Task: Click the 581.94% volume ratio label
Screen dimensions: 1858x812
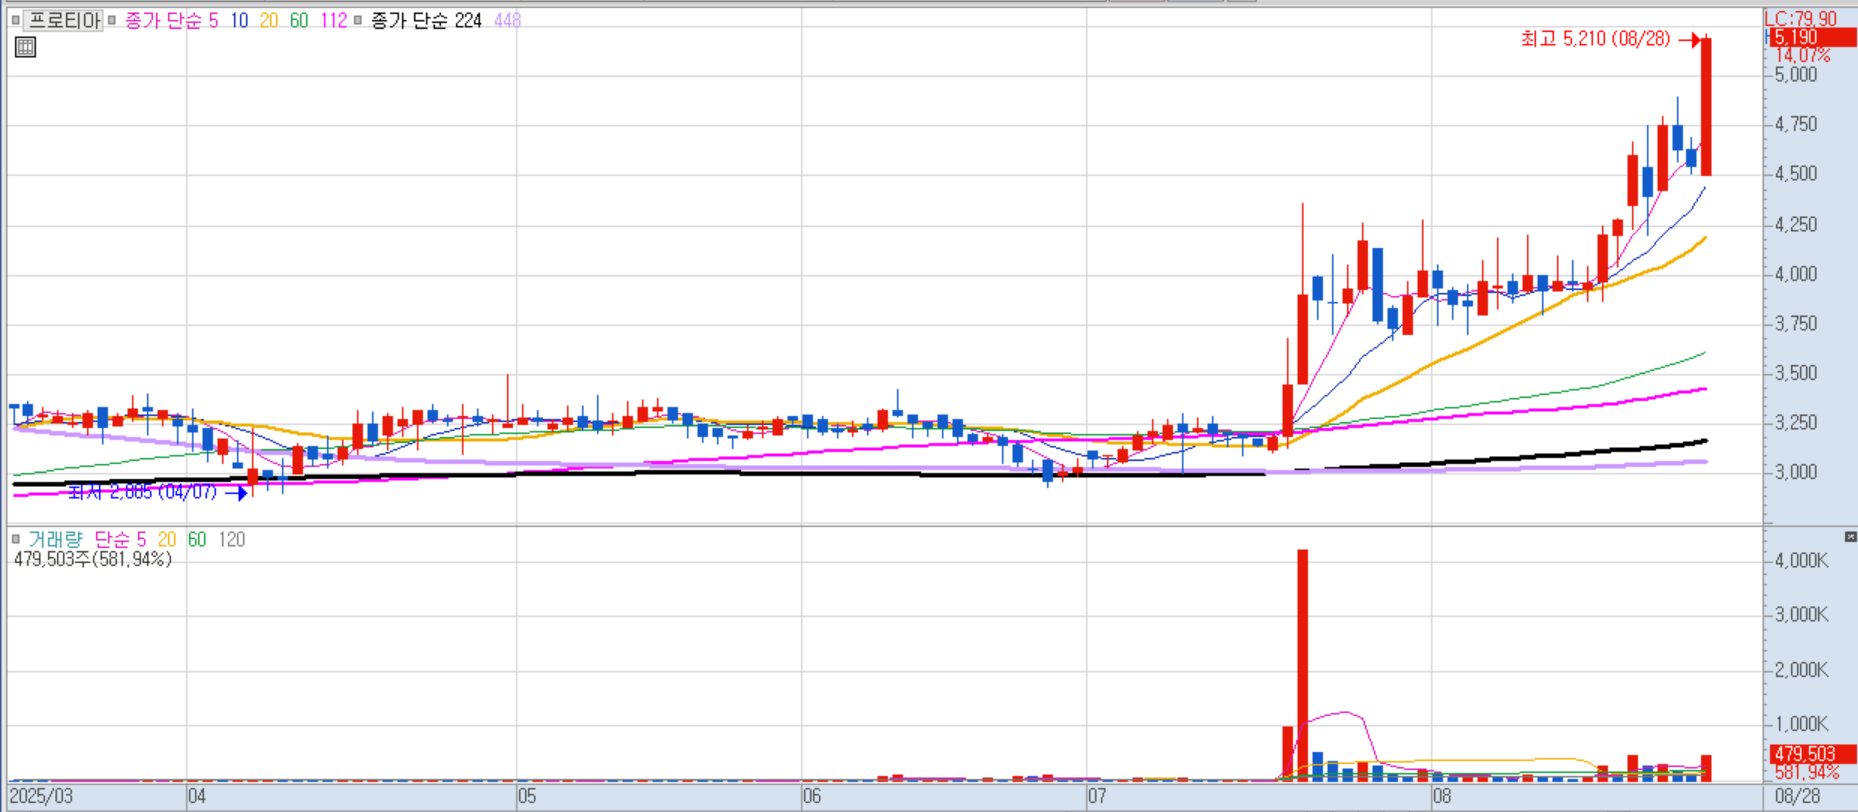Action: 1807,772
